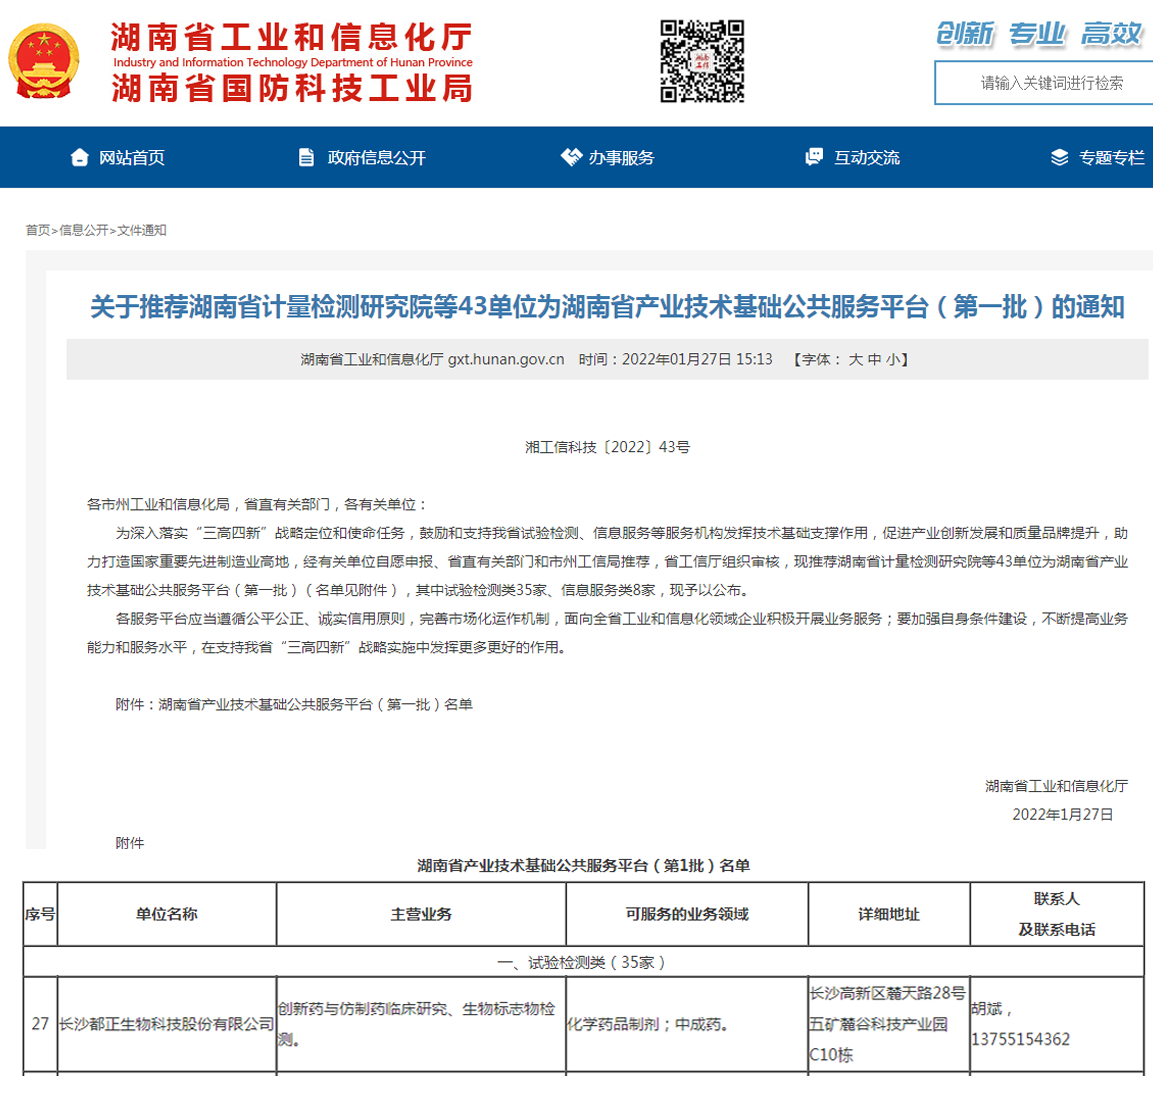This screenshot has height=1103, width=1153.
Task: Focus the keyword search input box
Action: tap(1044, 83)
